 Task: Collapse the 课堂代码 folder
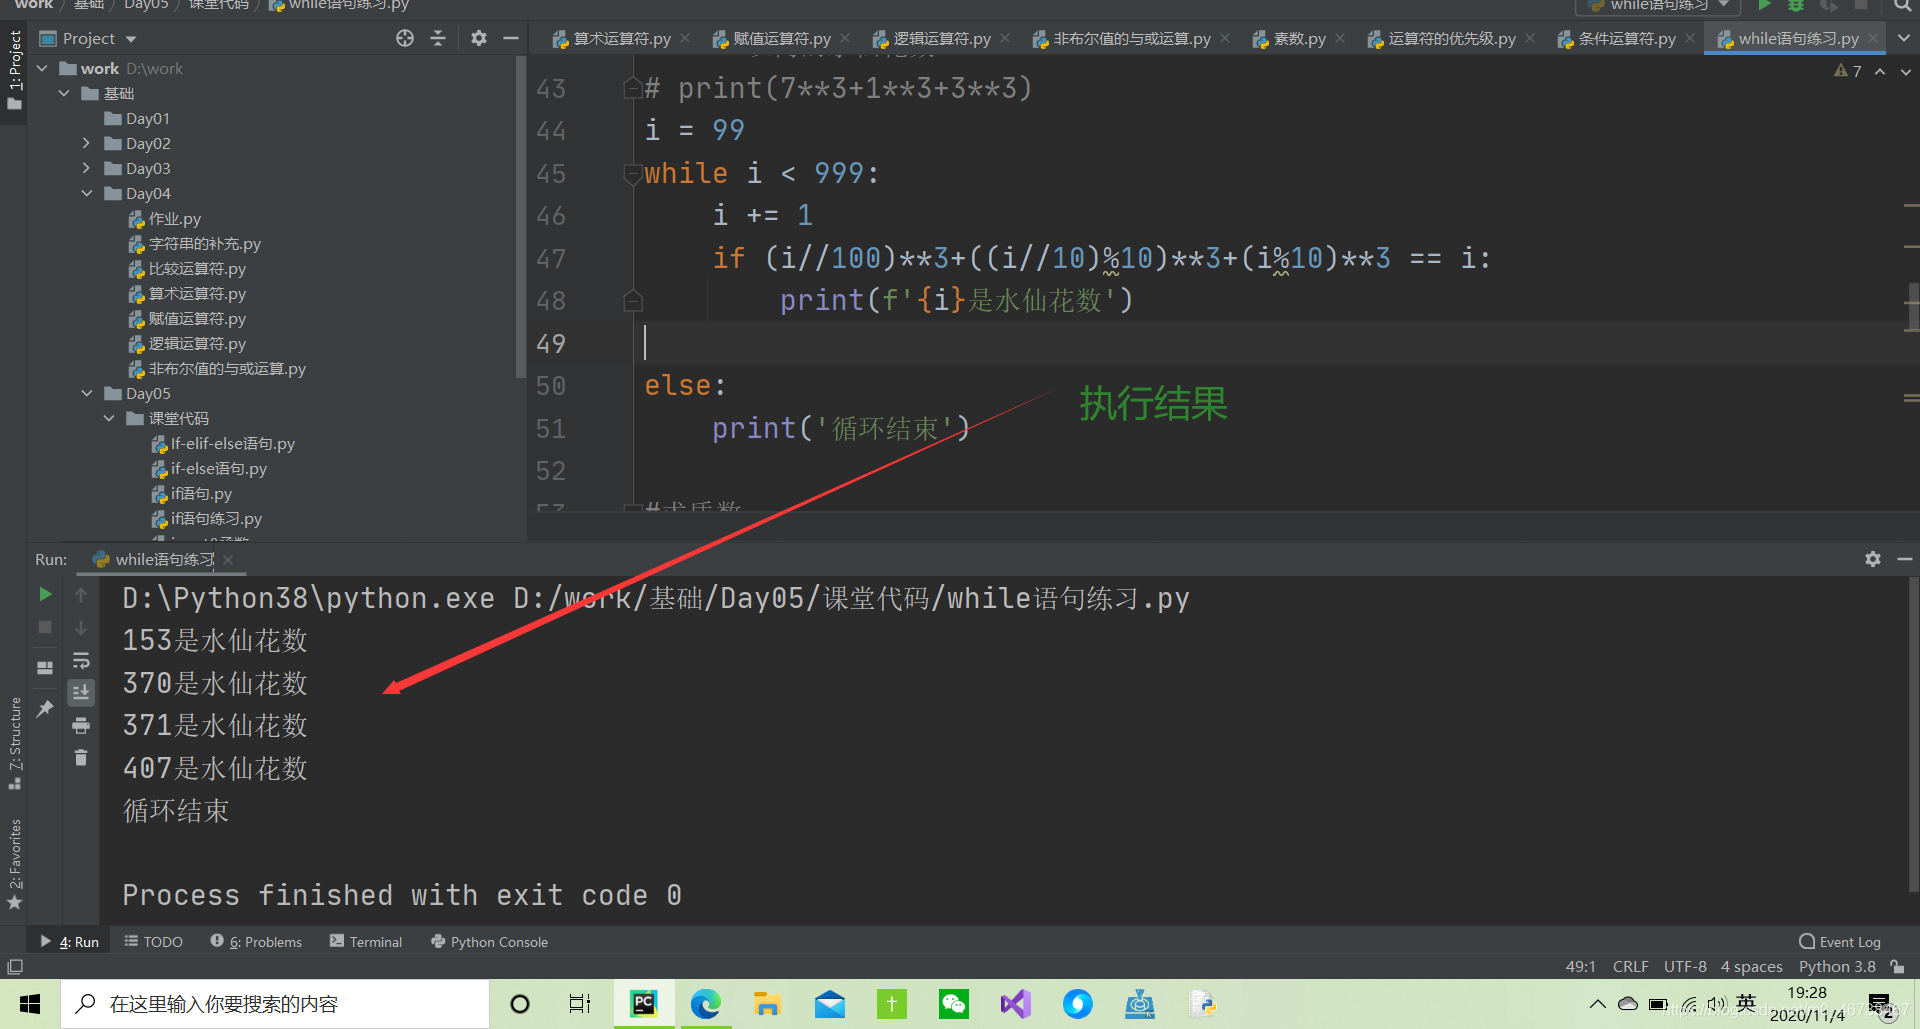[x=109, y=418]
